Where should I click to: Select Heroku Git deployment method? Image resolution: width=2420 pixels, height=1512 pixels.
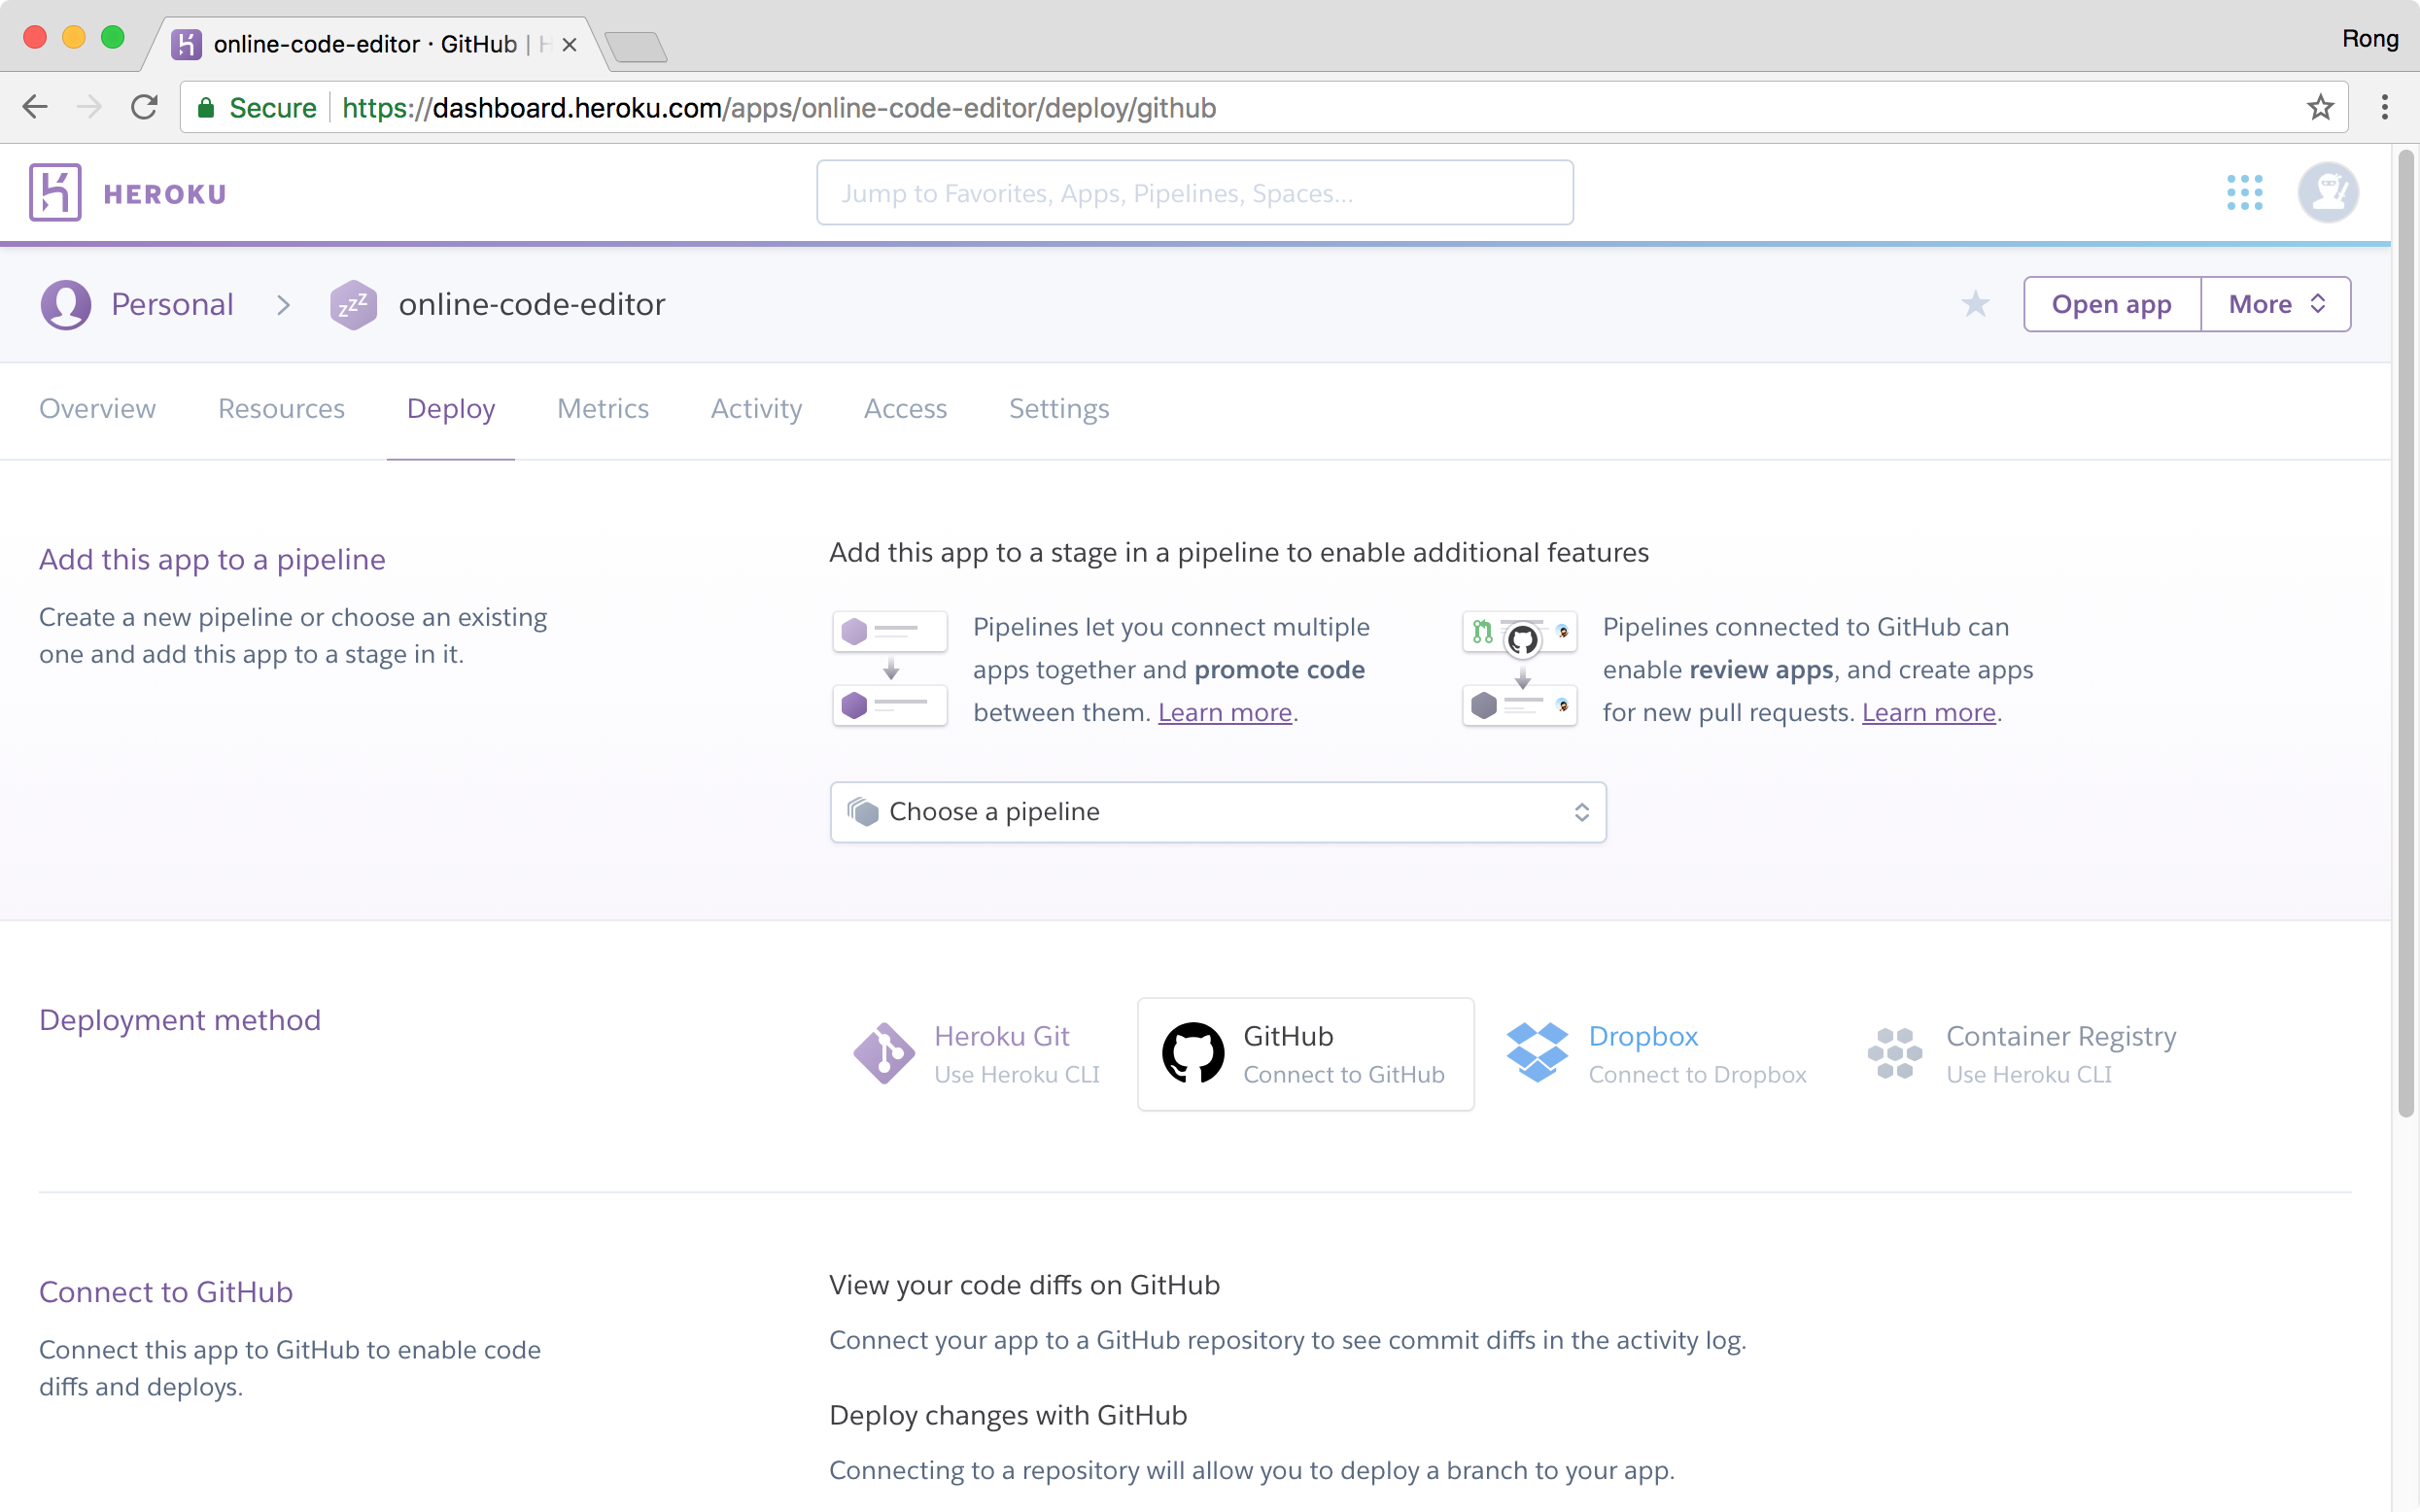pos(976,1054)
